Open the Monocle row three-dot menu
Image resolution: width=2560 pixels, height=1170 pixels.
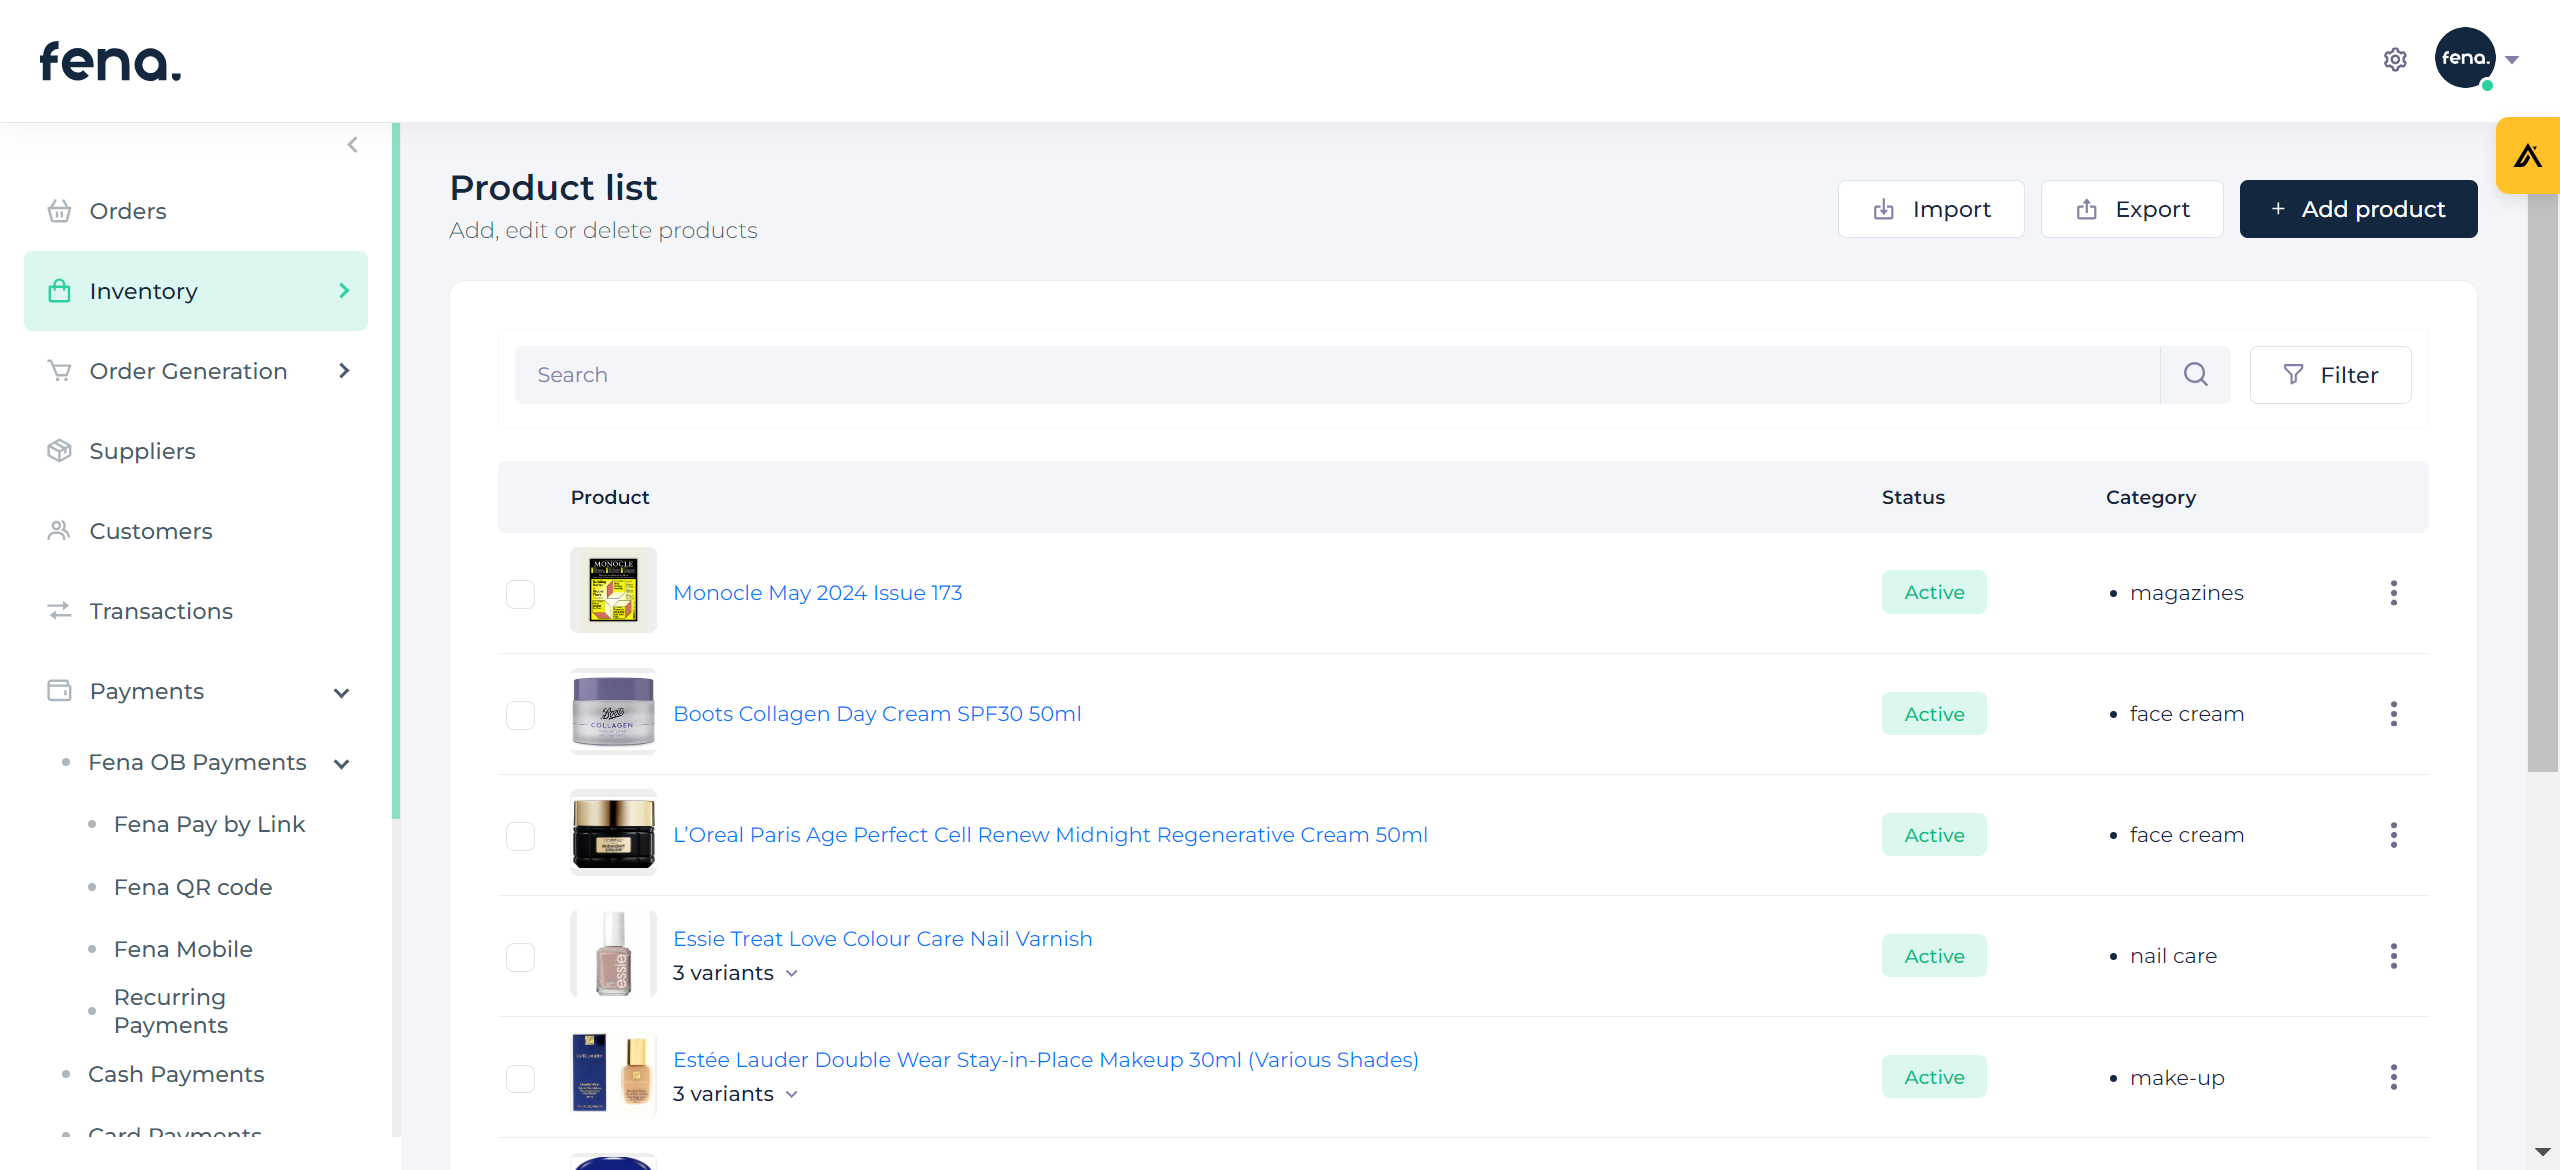click(2393, 593)
